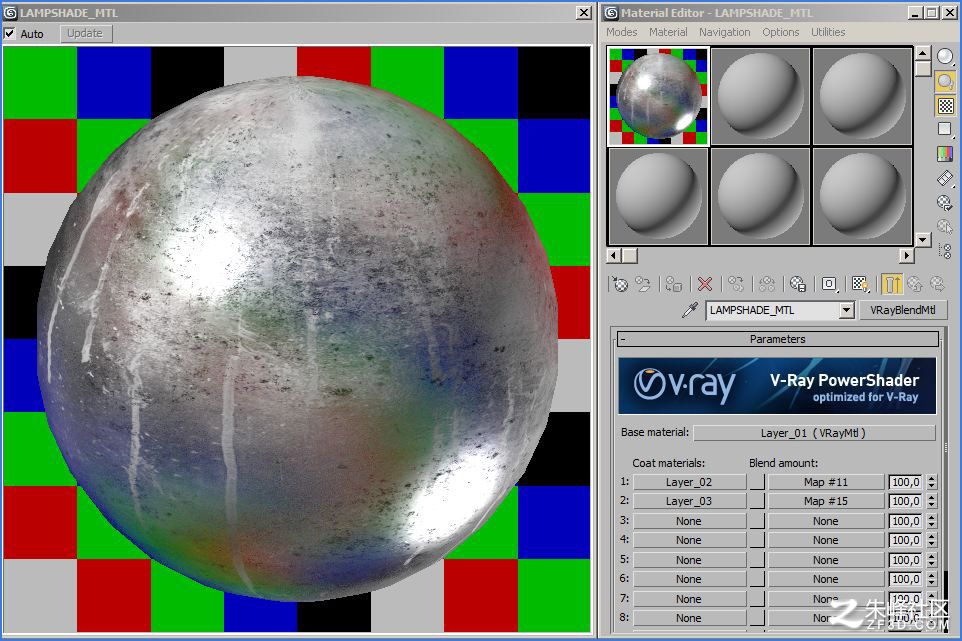962x641 pixels.
Task: Select the first material sample slot
Action: (x=658, y=96)
